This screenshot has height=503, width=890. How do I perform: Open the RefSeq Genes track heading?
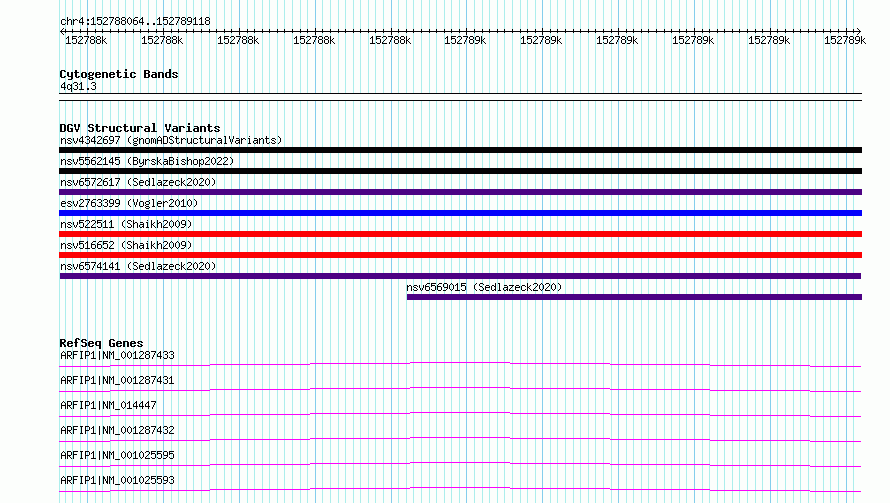click(x=101, y=343)
